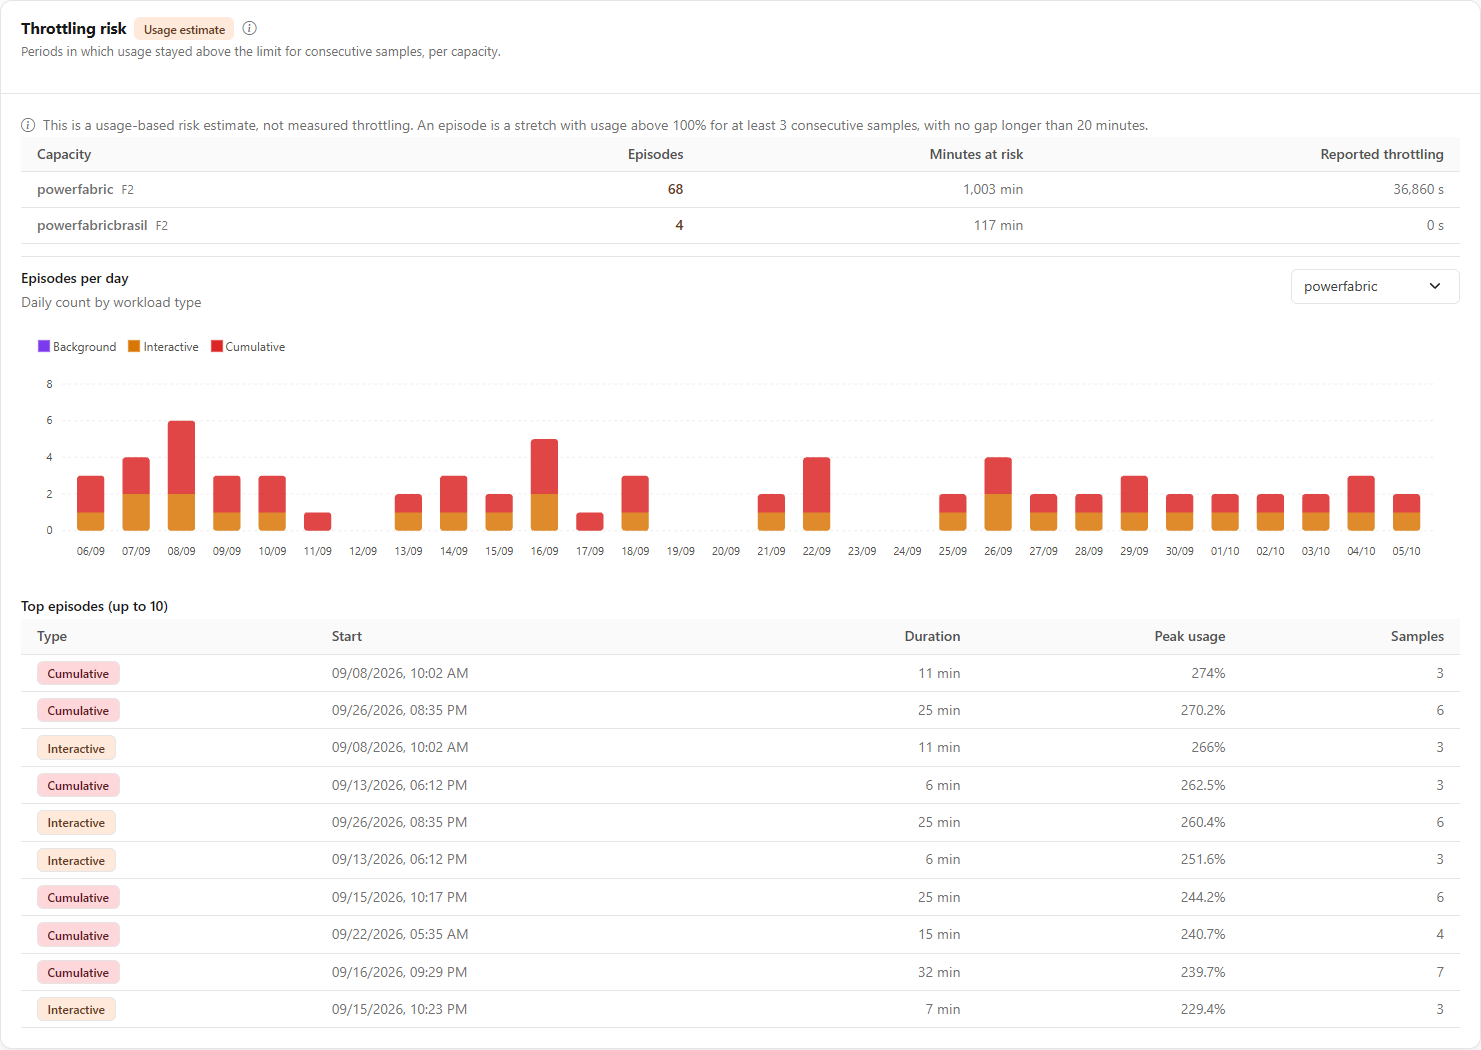Click the 29/09 bar in the chart

[1134, 503]
